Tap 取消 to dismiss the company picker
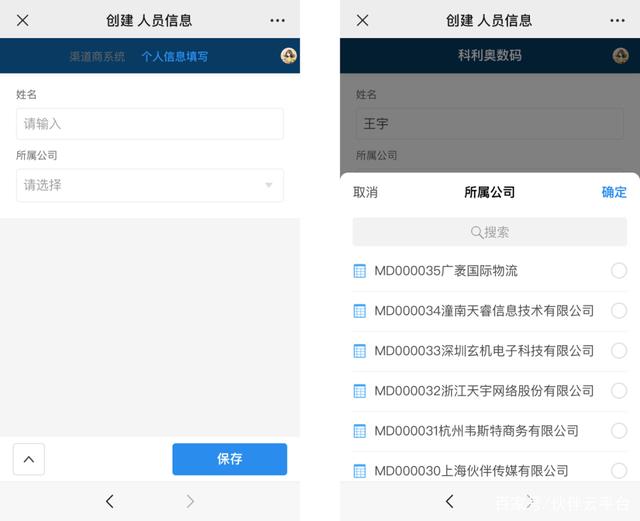Viewport: 640px width, 521px height. (365, 192)
